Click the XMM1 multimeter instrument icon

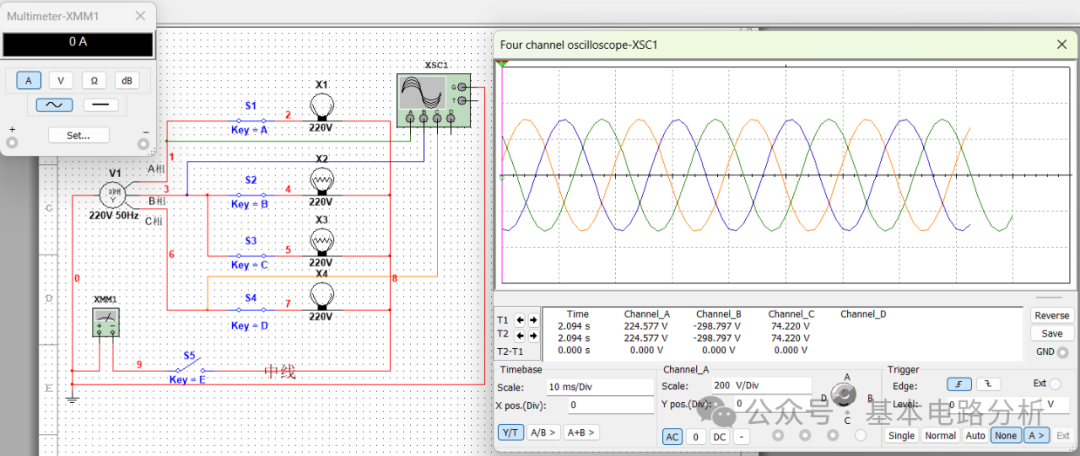[106, 322]
